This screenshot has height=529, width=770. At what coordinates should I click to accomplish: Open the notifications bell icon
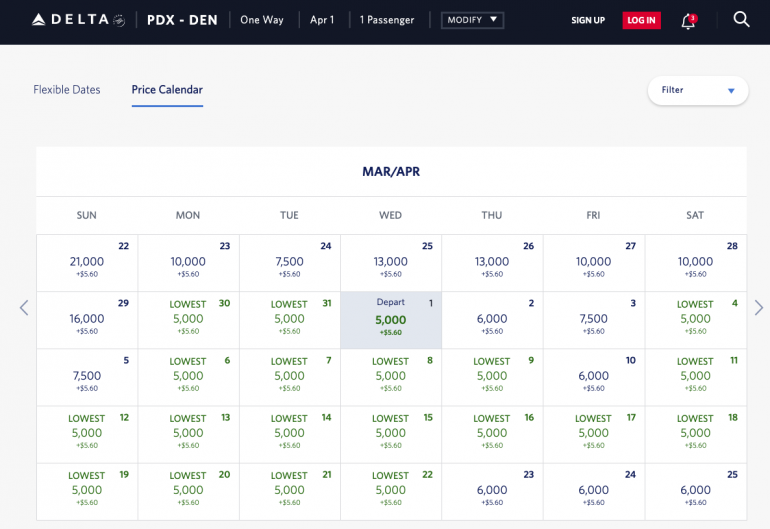point(688,20)
